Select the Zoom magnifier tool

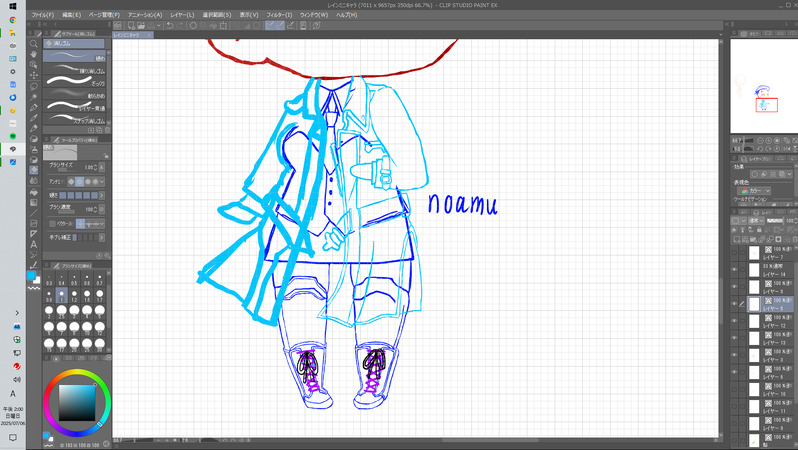(x=34, y=44)
